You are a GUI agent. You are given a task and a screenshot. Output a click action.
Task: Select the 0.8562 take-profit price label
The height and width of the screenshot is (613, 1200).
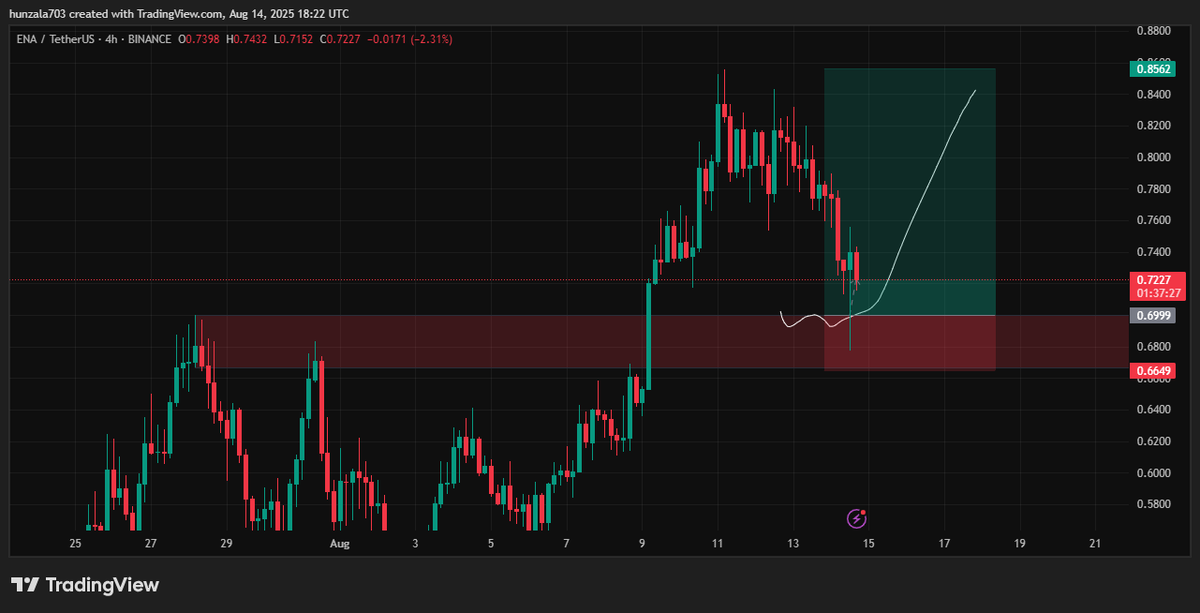(x=1152, y=69)
